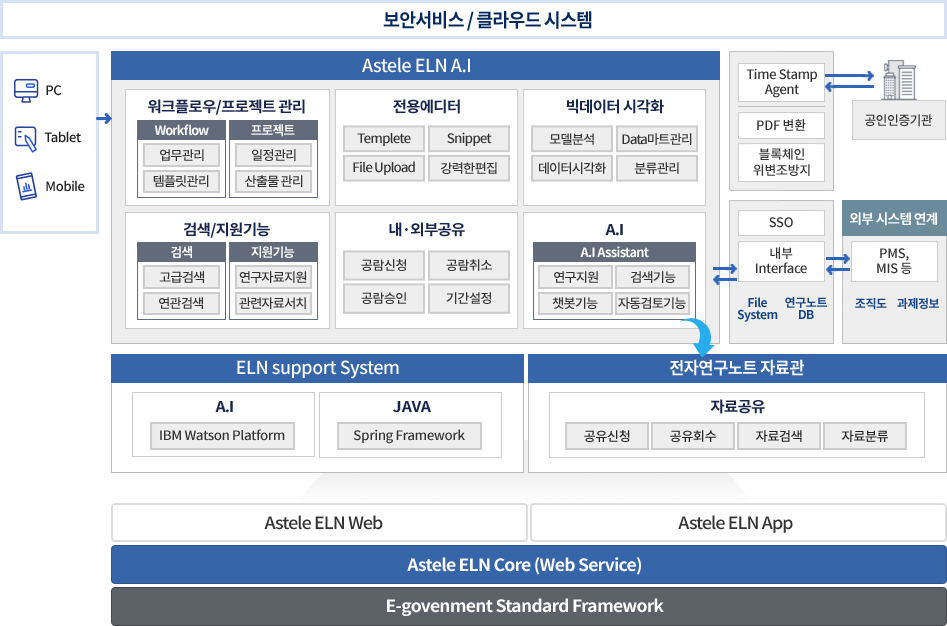Click the 연관검색 box
The image size is (947, 626).
click(x=182, y=303)
